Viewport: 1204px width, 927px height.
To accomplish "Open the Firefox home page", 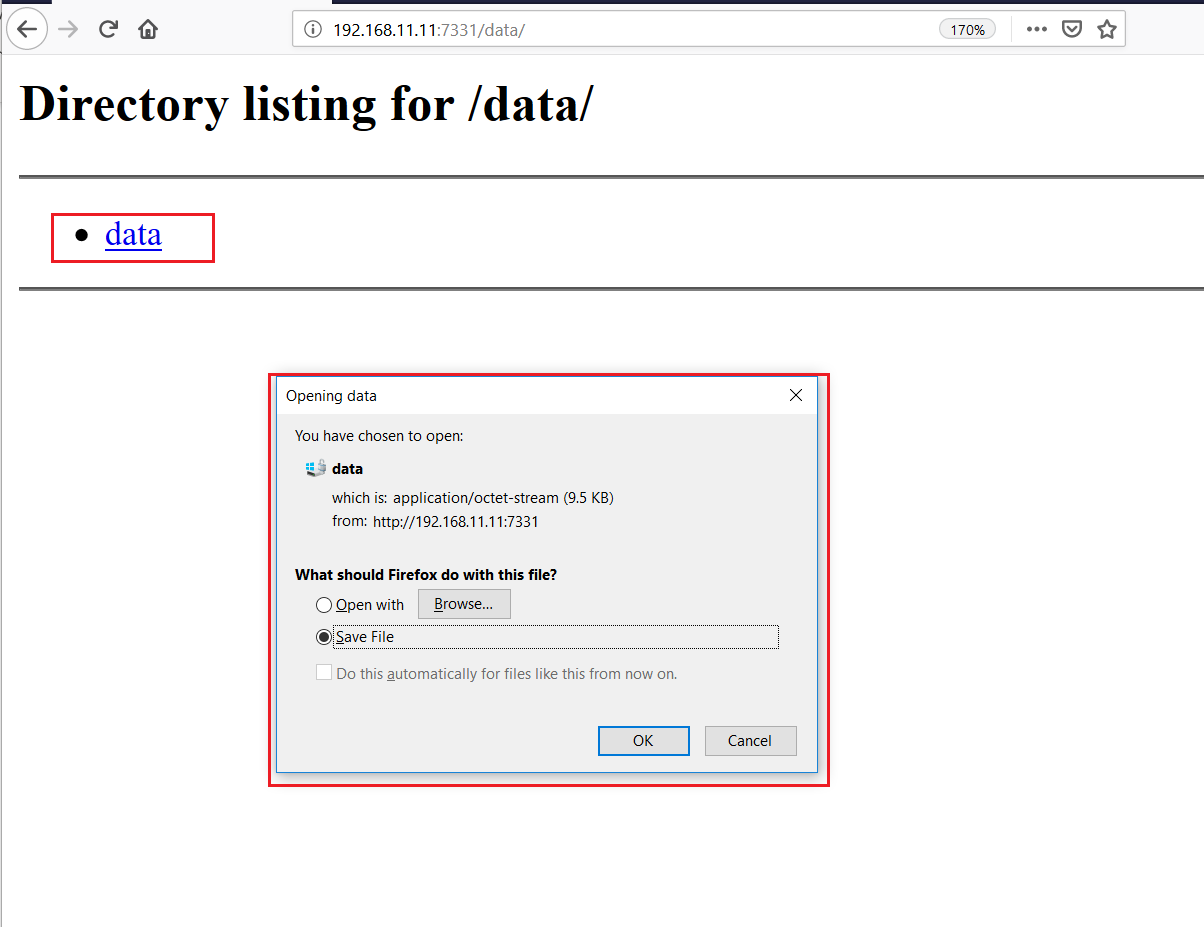I will click(x=148, y=29).
